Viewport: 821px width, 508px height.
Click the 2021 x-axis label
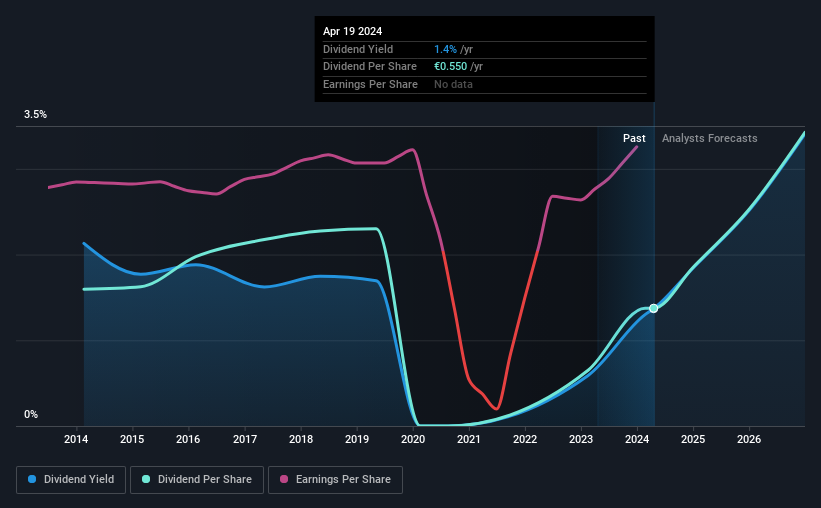(x=469, y=439)
